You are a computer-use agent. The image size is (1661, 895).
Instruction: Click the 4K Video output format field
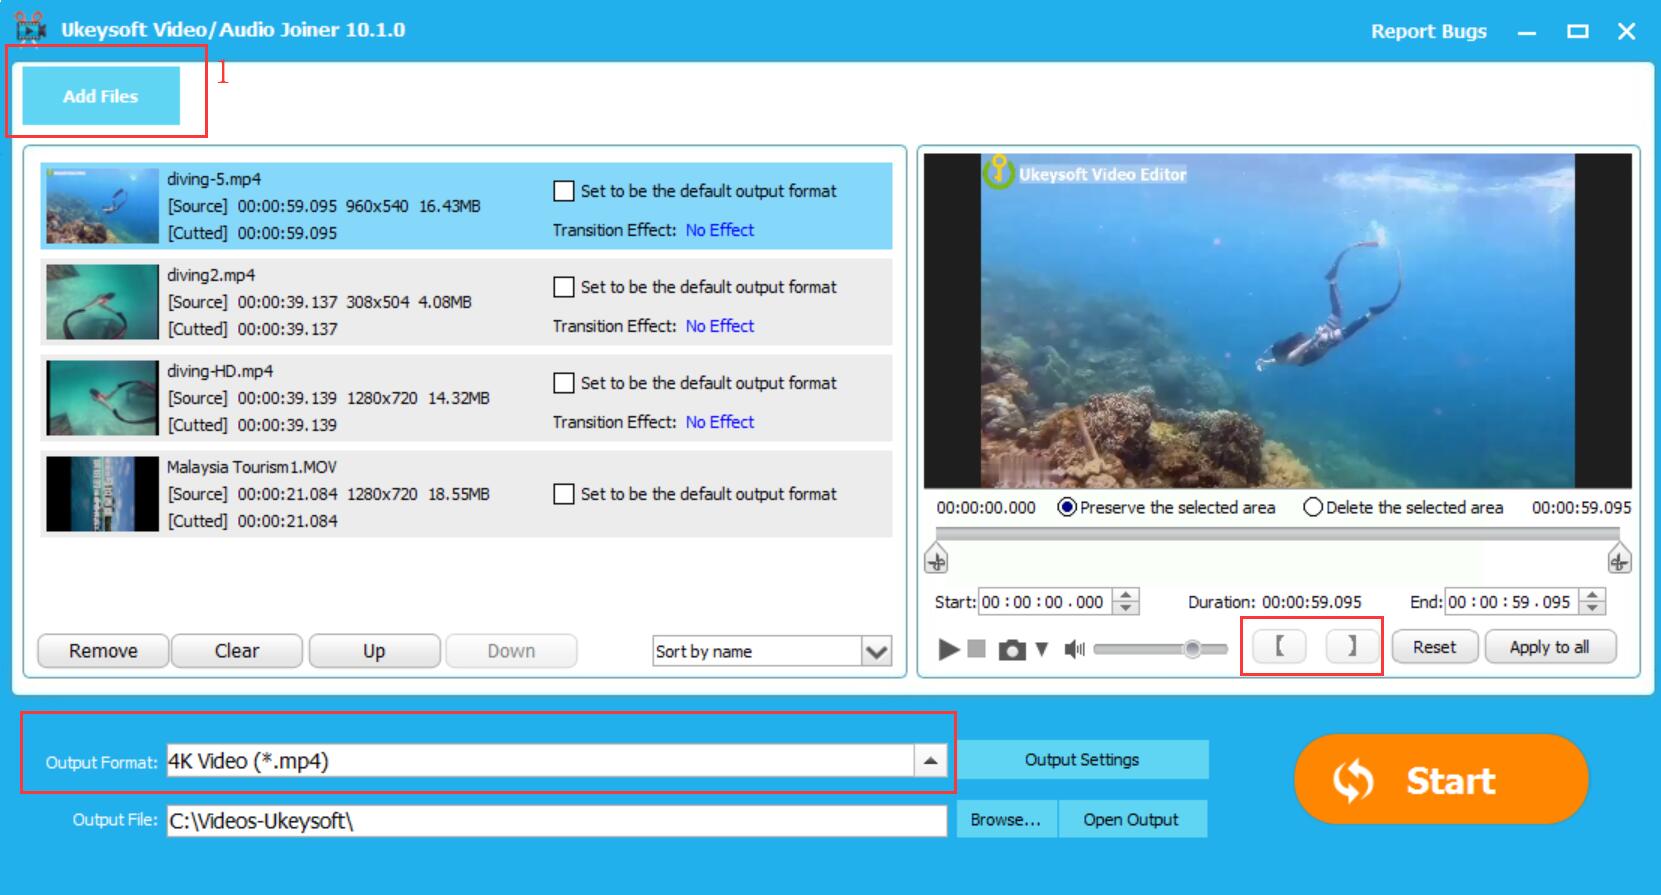[540, 761]
